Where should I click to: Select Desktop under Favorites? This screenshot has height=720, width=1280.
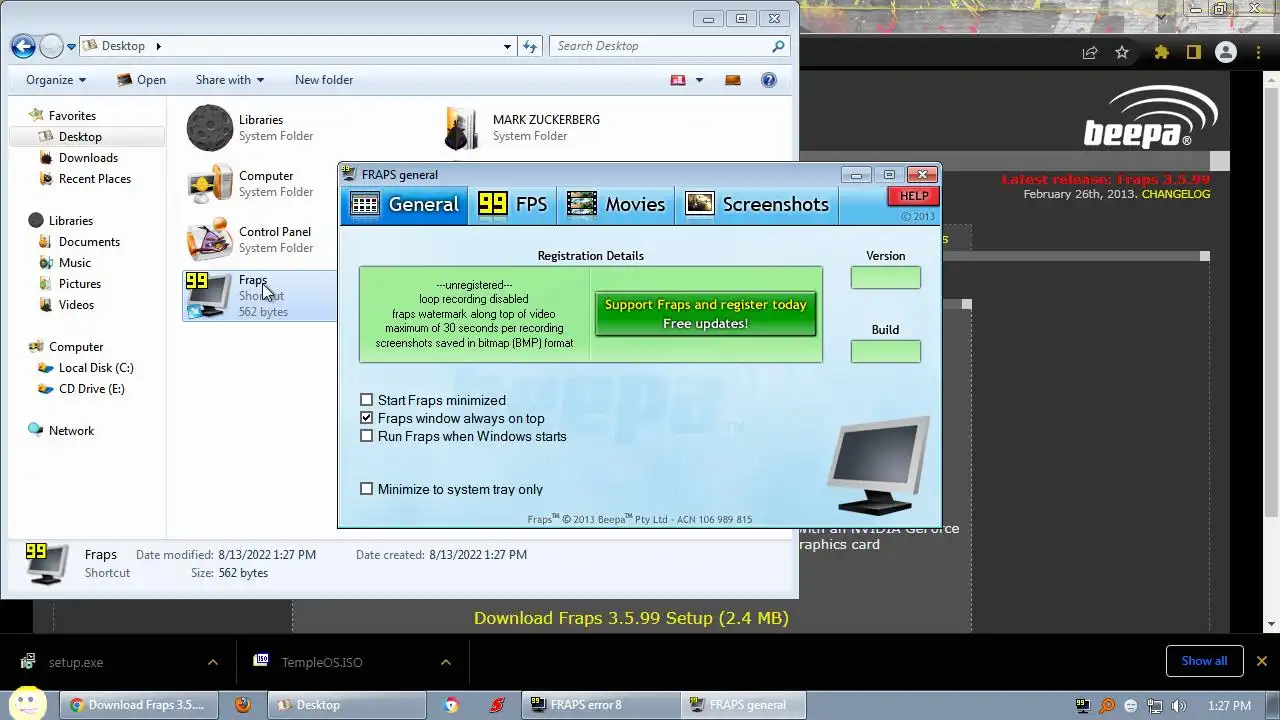(80, 137)
